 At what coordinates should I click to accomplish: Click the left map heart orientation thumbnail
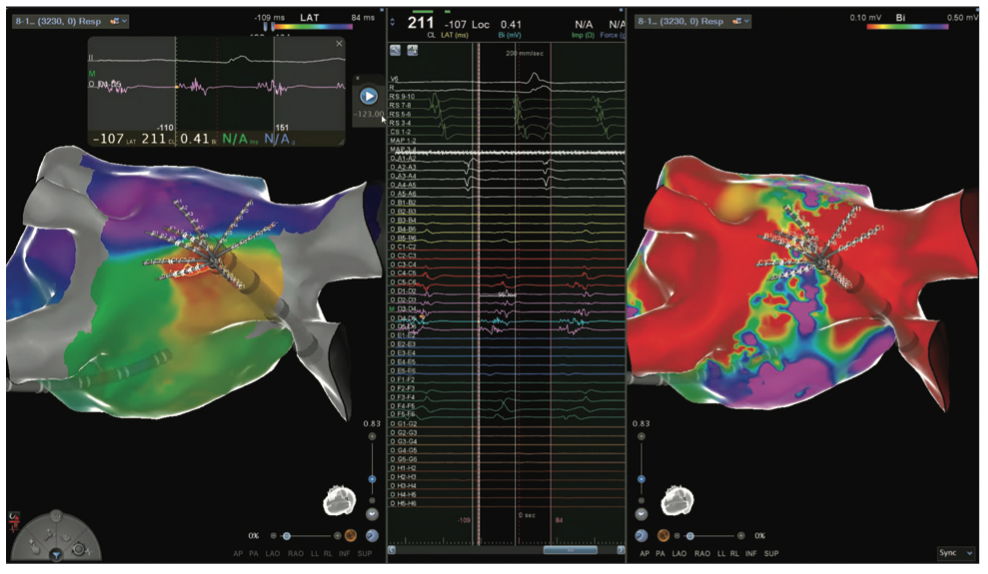(340, 501)
